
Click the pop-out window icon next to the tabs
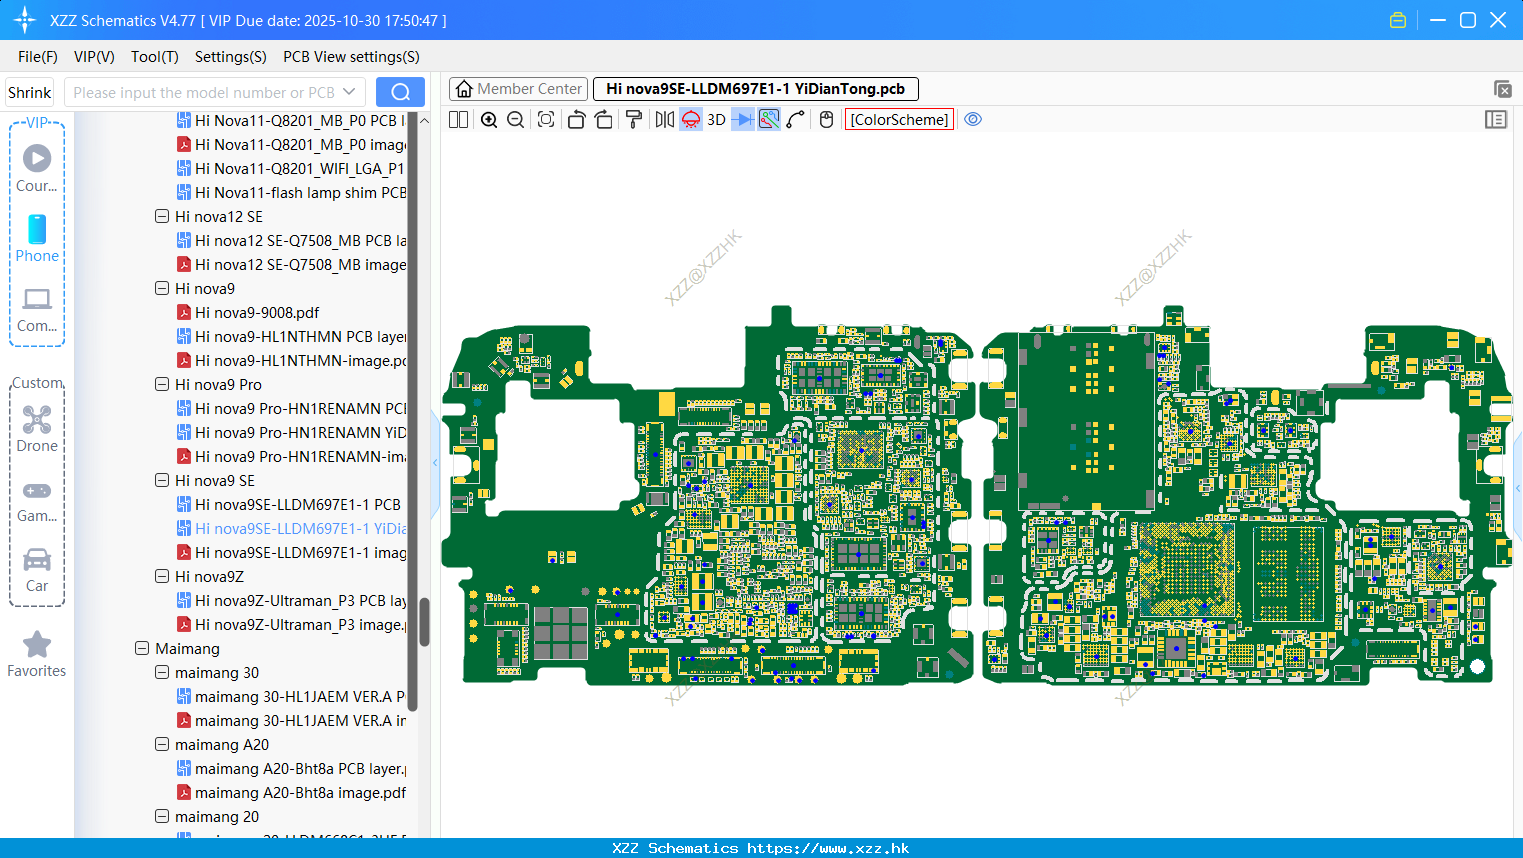(x=1503, y=89)
